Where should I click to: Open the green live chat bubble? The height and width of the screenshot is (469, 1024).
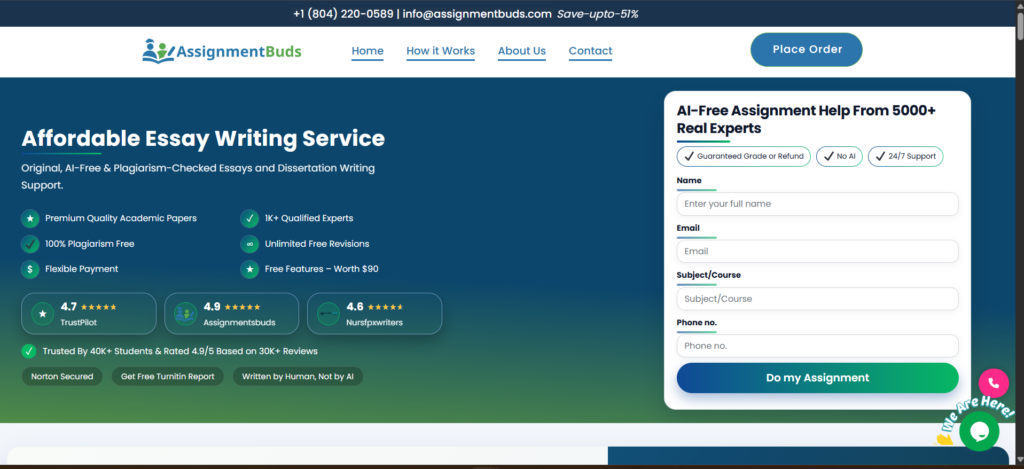[979, 431]
